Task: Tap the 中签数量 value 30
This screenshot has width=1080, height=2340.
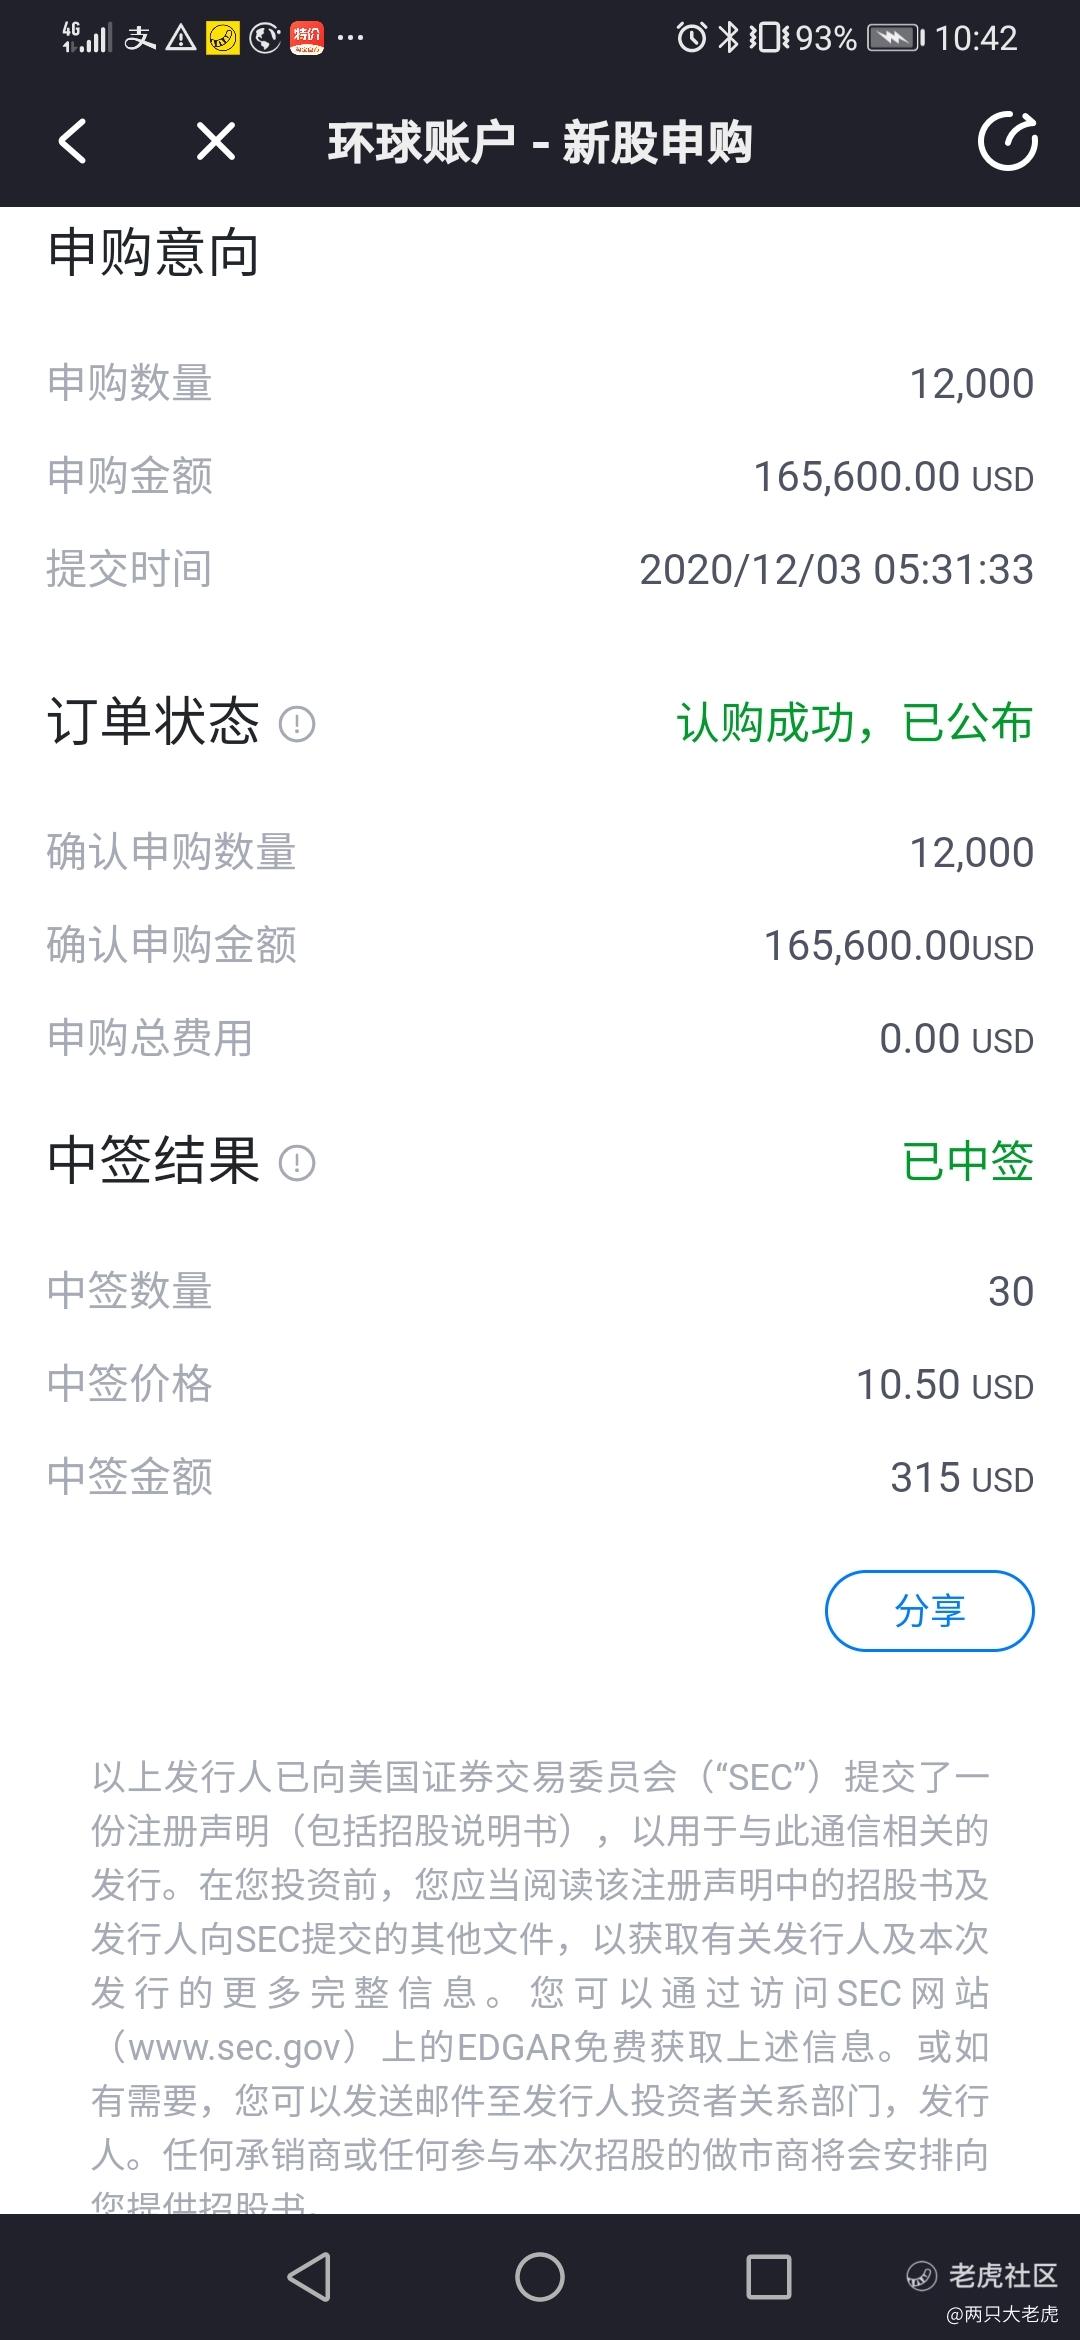Action: [x=1011, y=1291]
